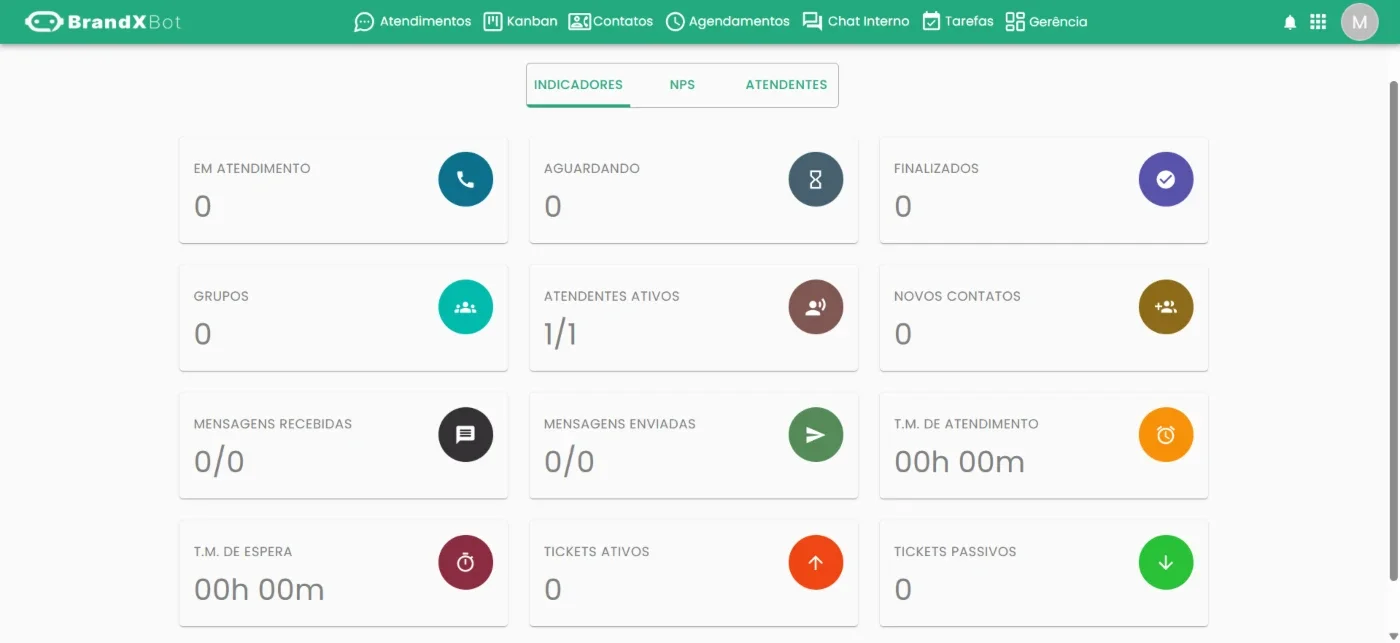Click the T.M. de Espera "00h 00m" value
Image resolution: width=1400 pixels, height=643 pixels.
[x=259, y=590]
